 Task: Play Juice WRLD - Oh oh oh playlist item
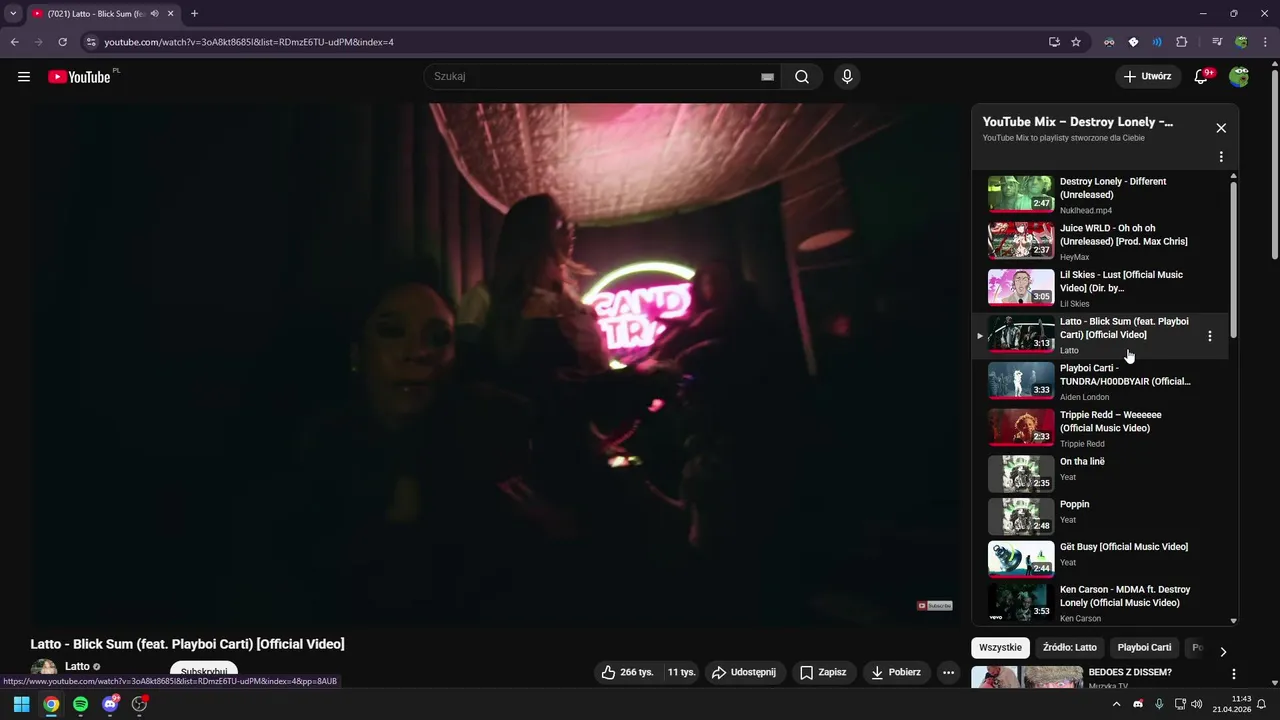pyautogui.click(x=1098, y=242)
